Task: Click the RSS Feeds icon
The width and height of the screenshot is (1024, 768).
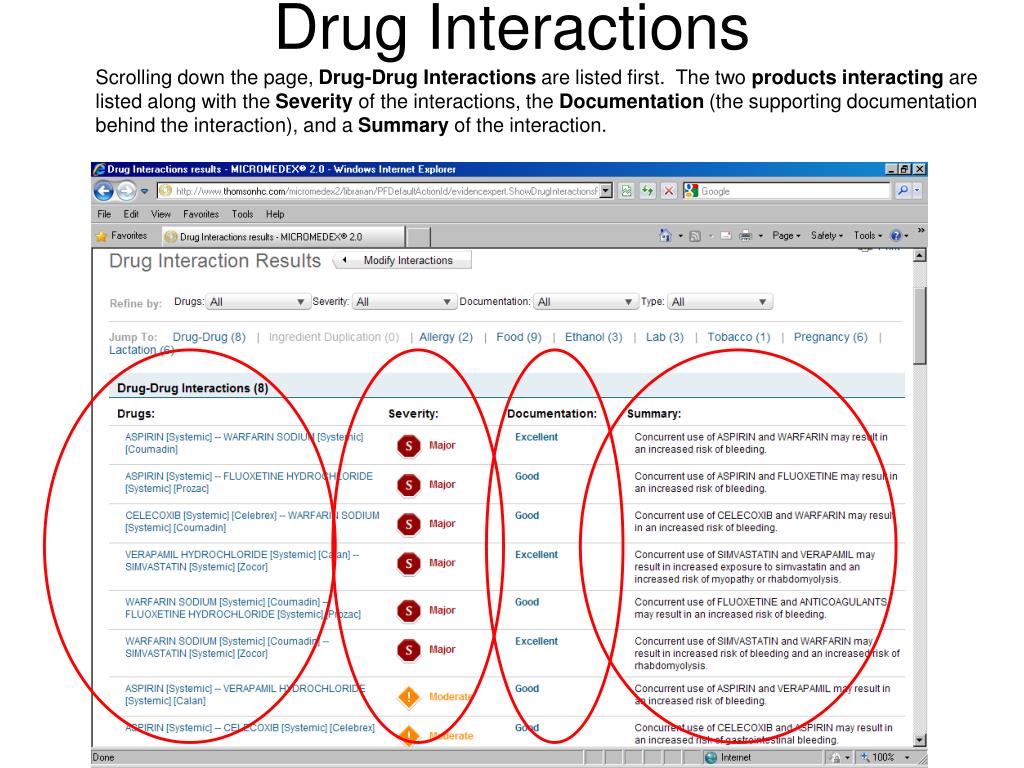Action: 696,236
